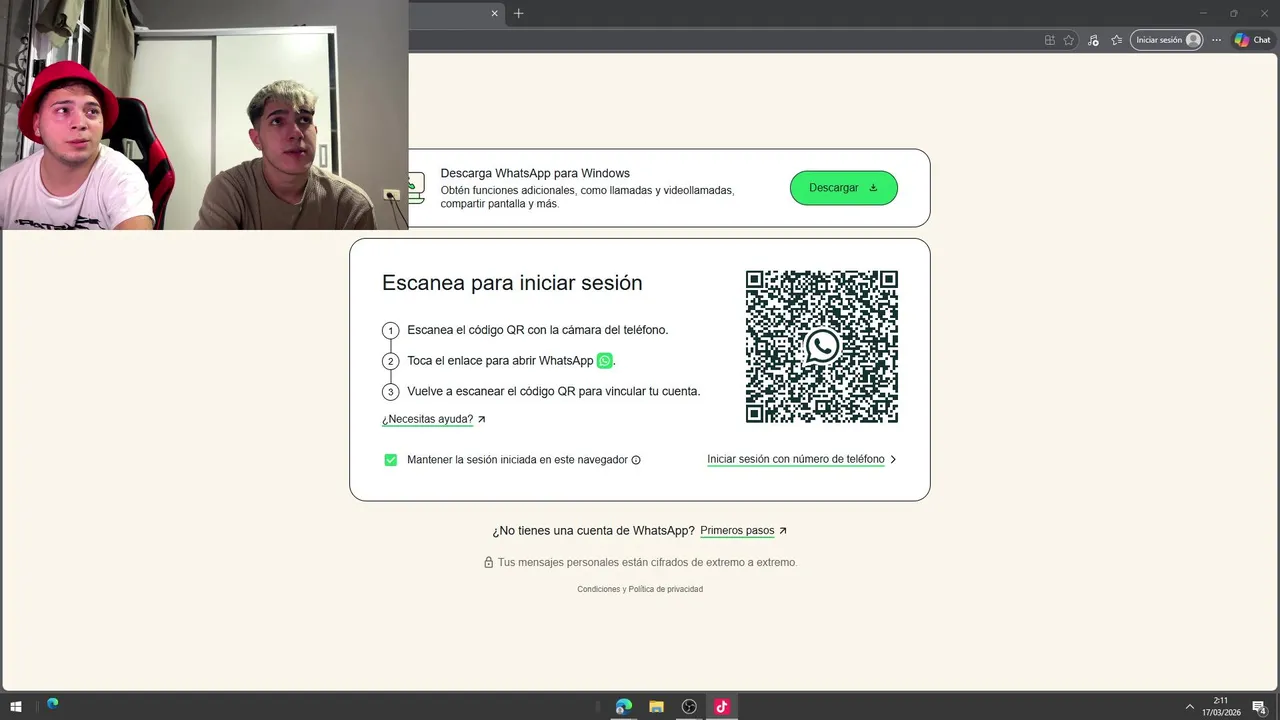Open the Favorites list icon
Screen dimensions: 1280x720
coord(1117,40)
